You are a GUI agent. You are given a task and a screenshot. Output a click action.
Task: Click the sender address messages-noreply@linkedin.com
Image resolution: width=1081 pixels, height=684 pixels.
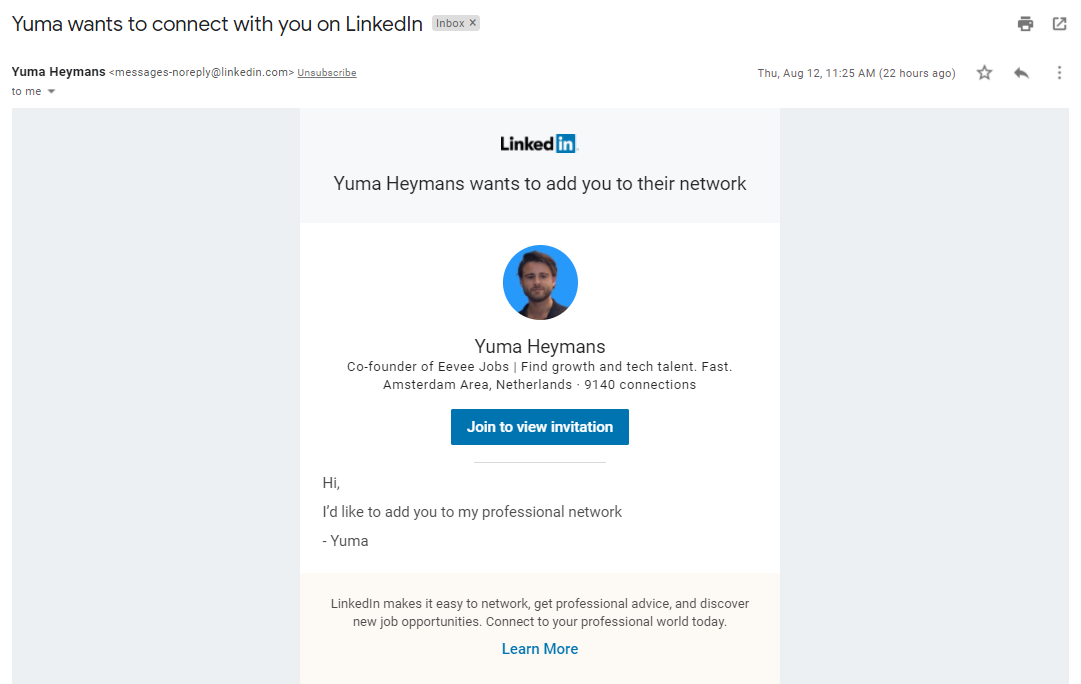201,73
